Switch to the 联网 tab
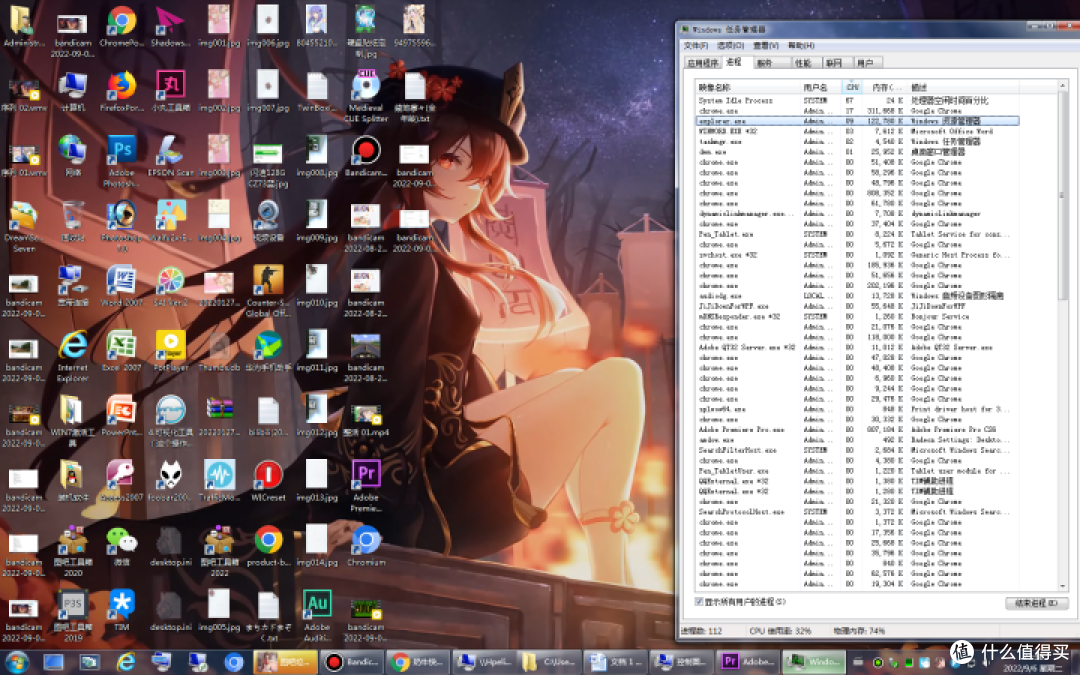The height and width of the screenshot is (675, 1080). point(835,63)
